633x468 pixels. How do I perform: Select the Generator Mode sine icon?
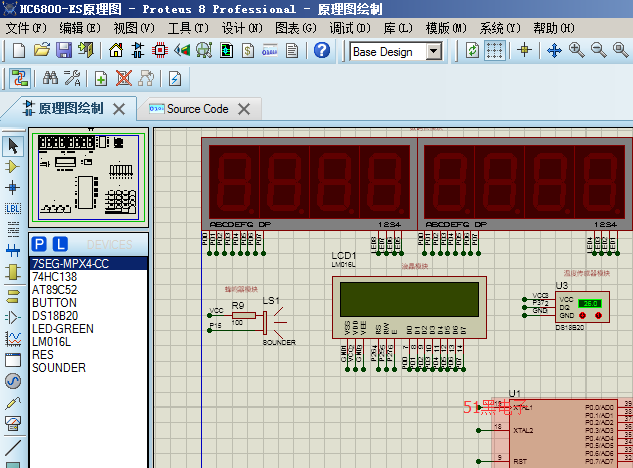pos(13,381)
